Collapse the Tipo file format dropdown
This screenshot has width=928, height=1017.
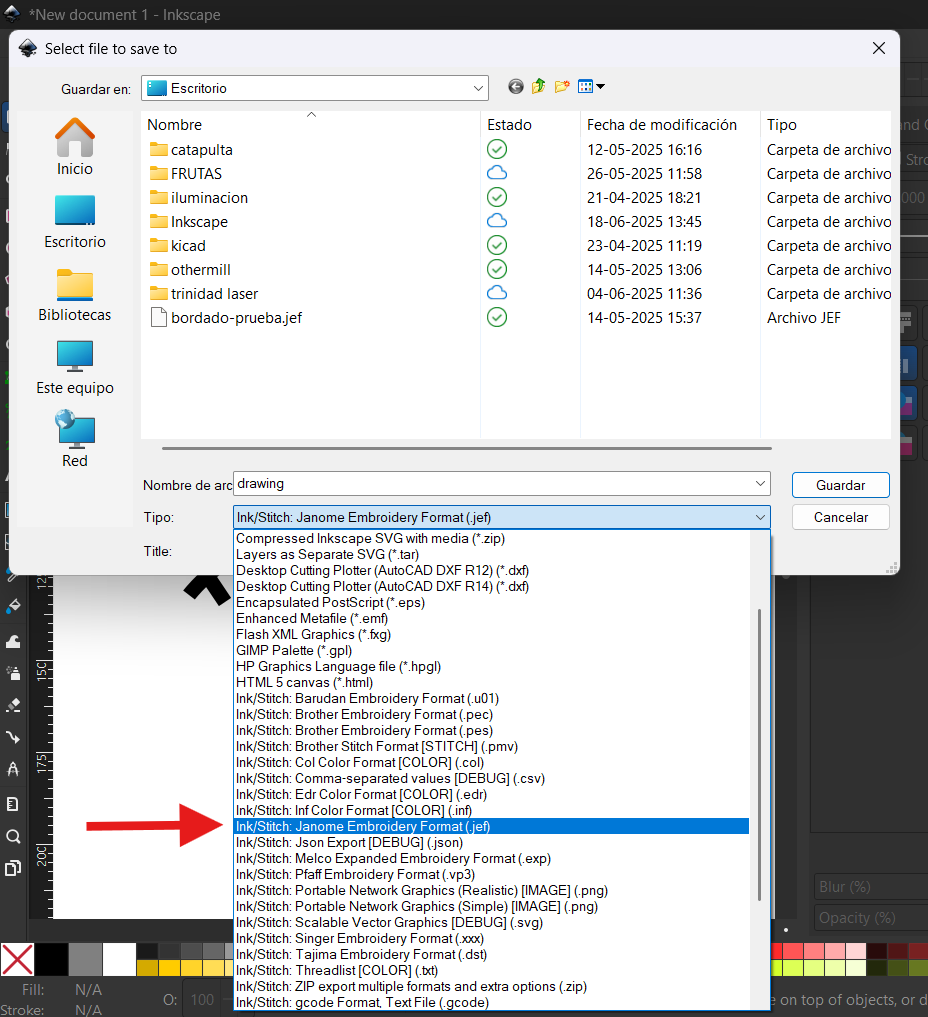click(x=761, y=518)
